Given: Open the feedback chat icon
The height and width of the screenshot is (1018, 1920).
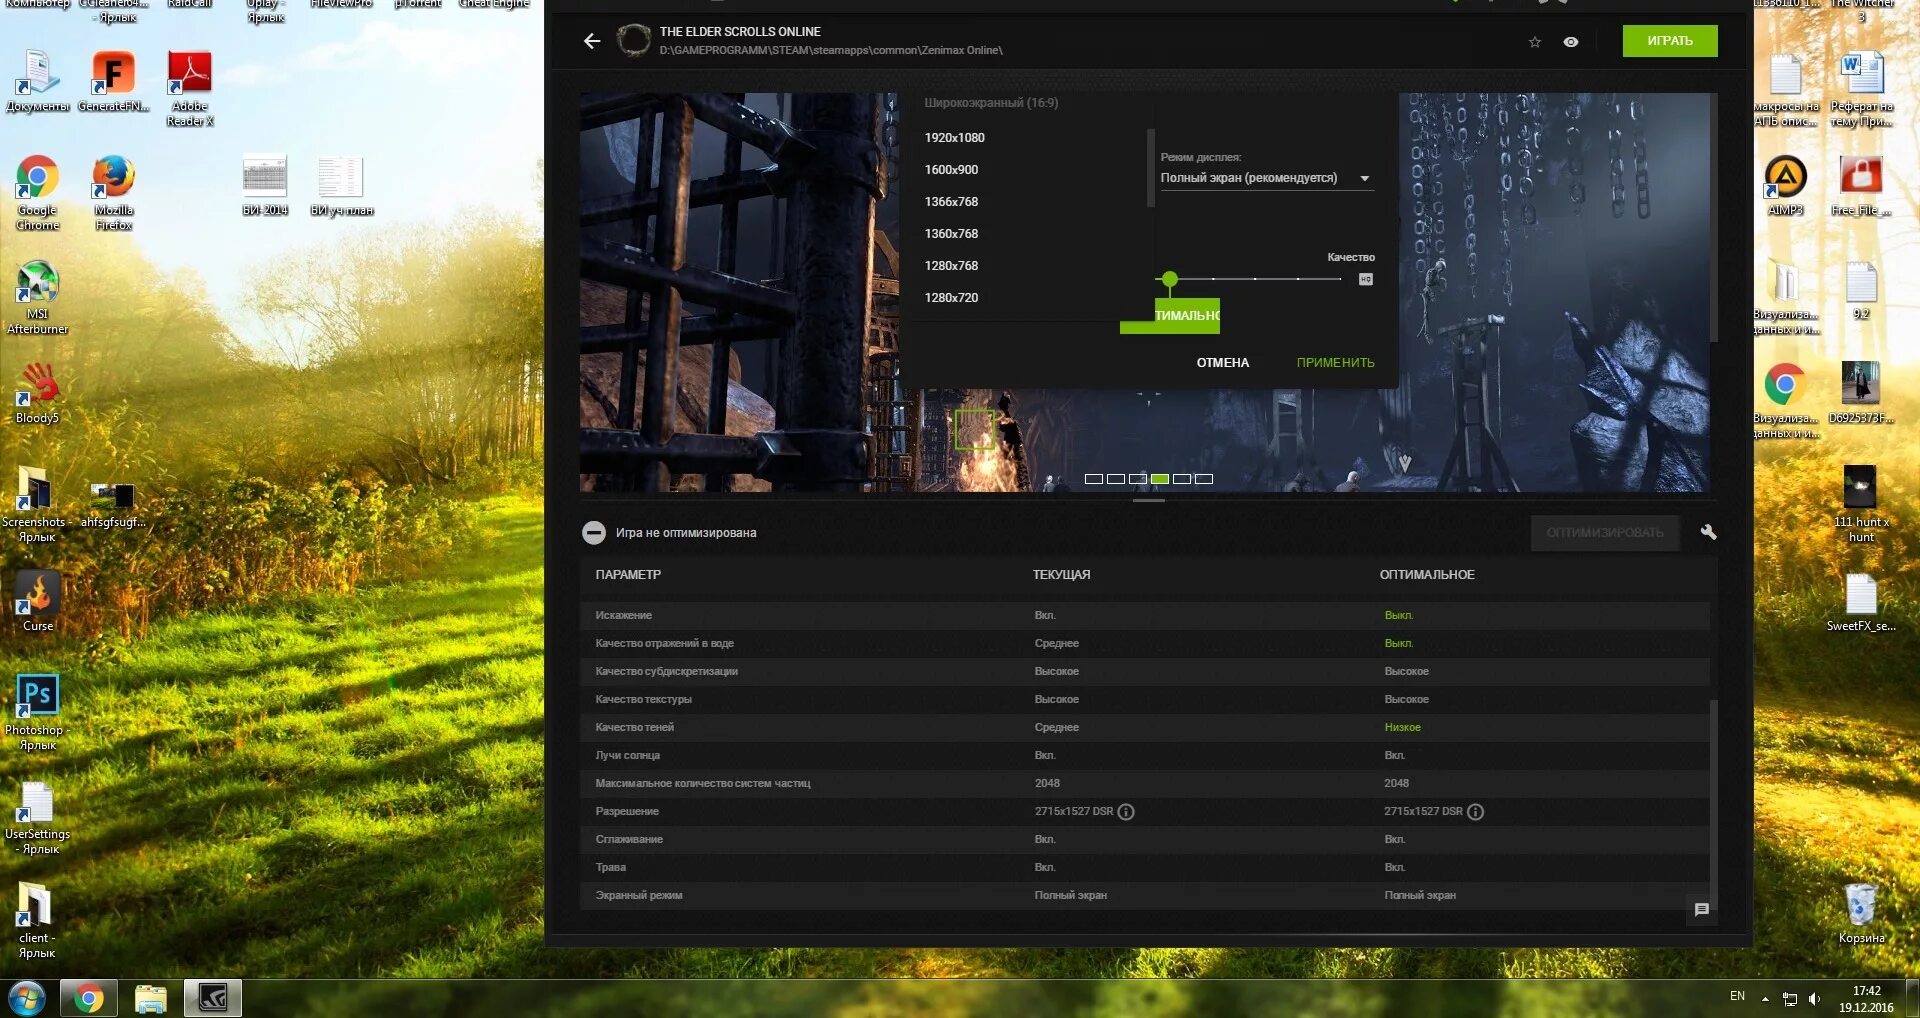Looking at the screenshot, I should 1701,910.
